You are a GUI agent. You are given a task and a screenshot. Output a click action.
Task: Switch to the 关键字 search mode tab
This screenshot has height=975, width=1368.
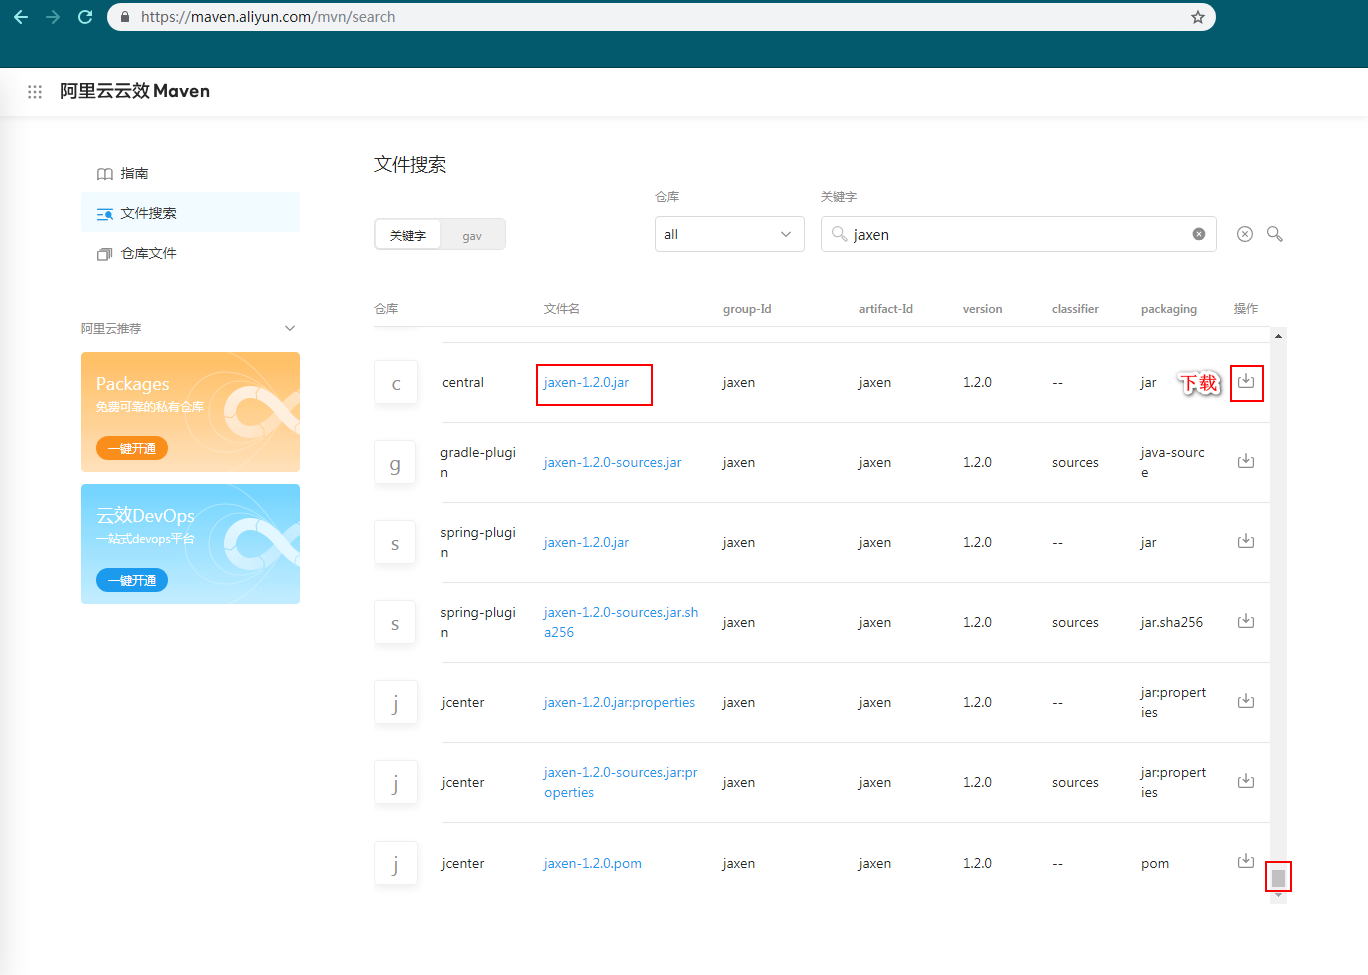point(408,235)
